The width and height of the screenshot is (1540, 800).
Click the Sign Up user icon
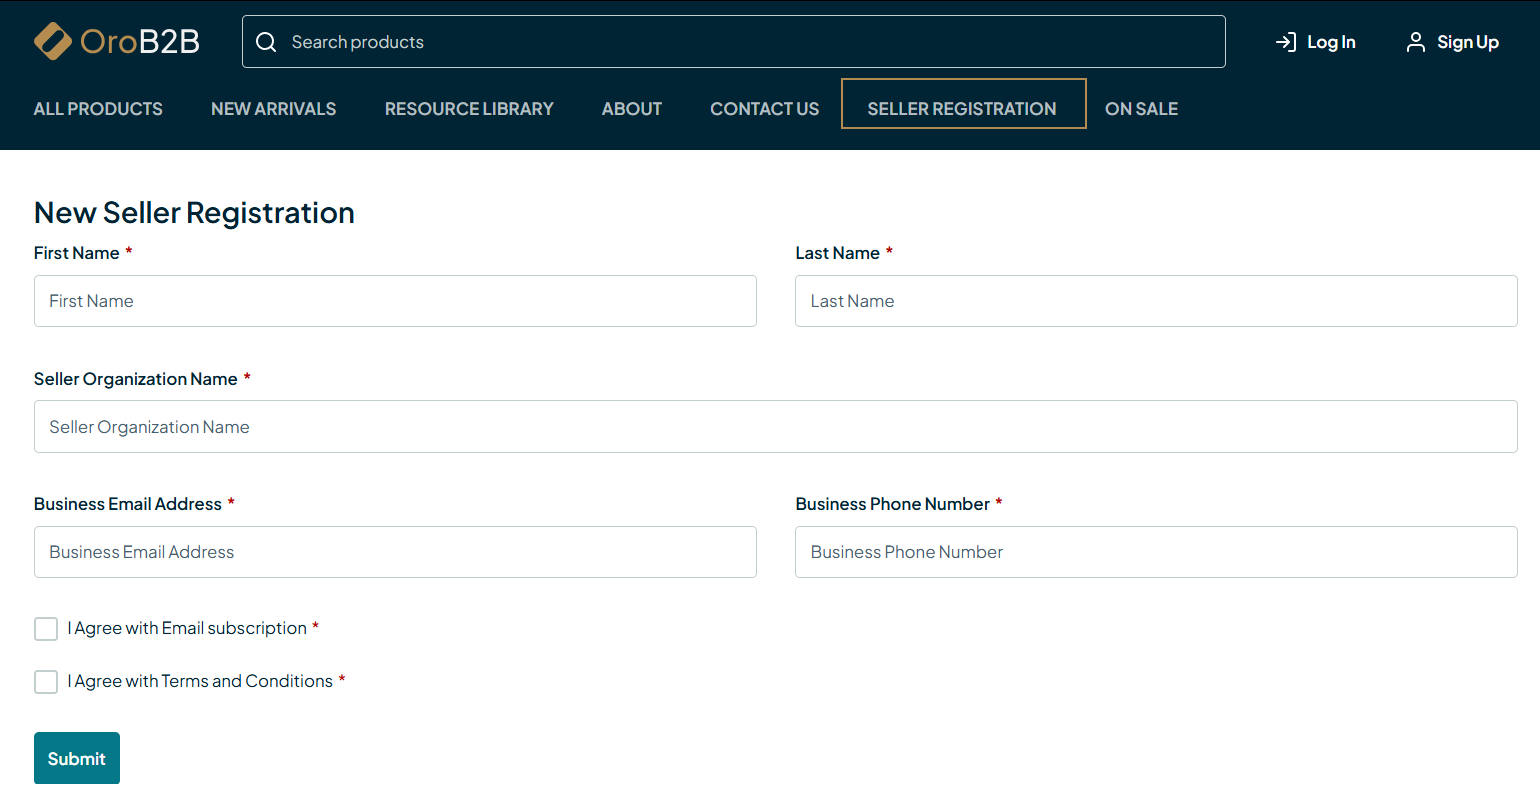point(1415,42)
